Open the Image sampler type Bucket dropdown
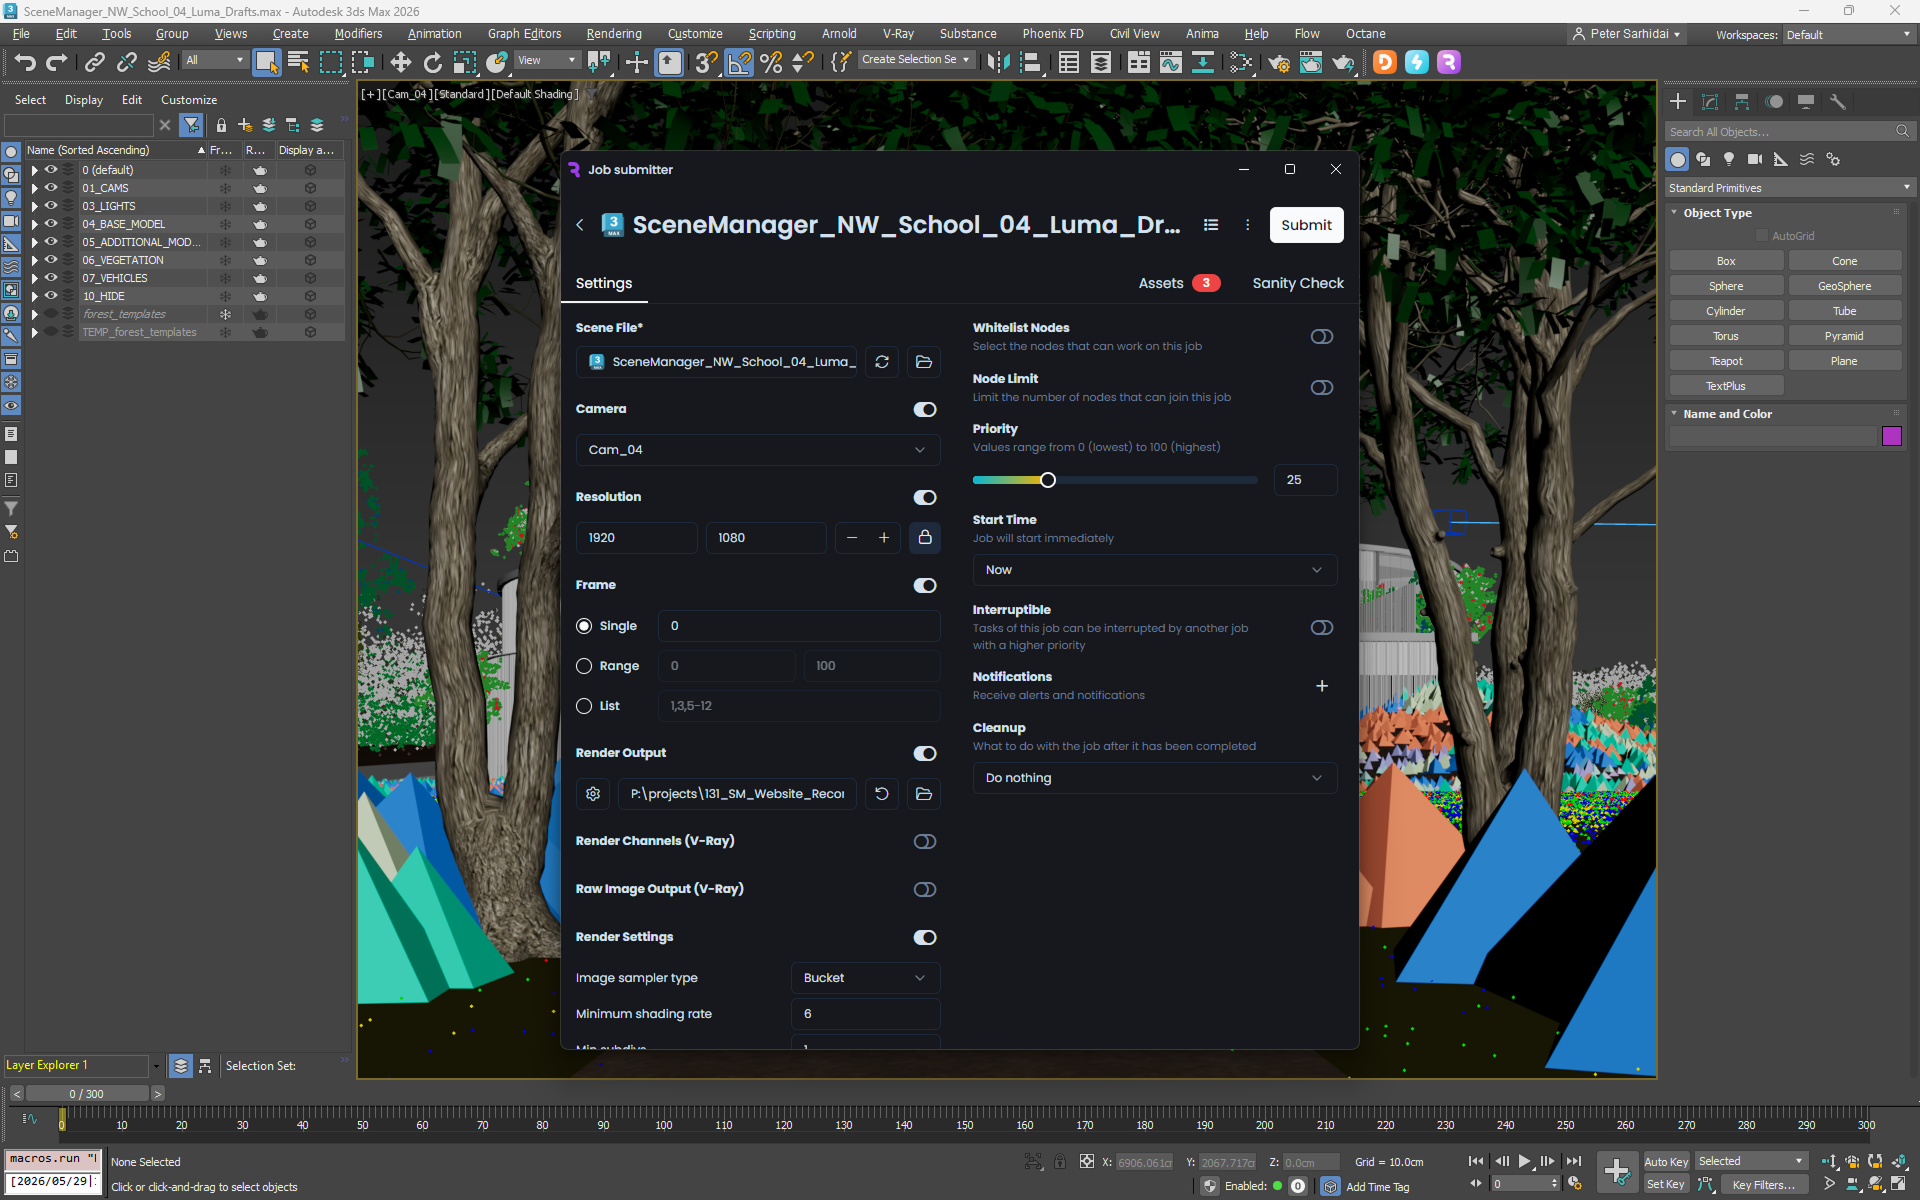Screen dimensions: 1920x1200 tap(866, 978)
